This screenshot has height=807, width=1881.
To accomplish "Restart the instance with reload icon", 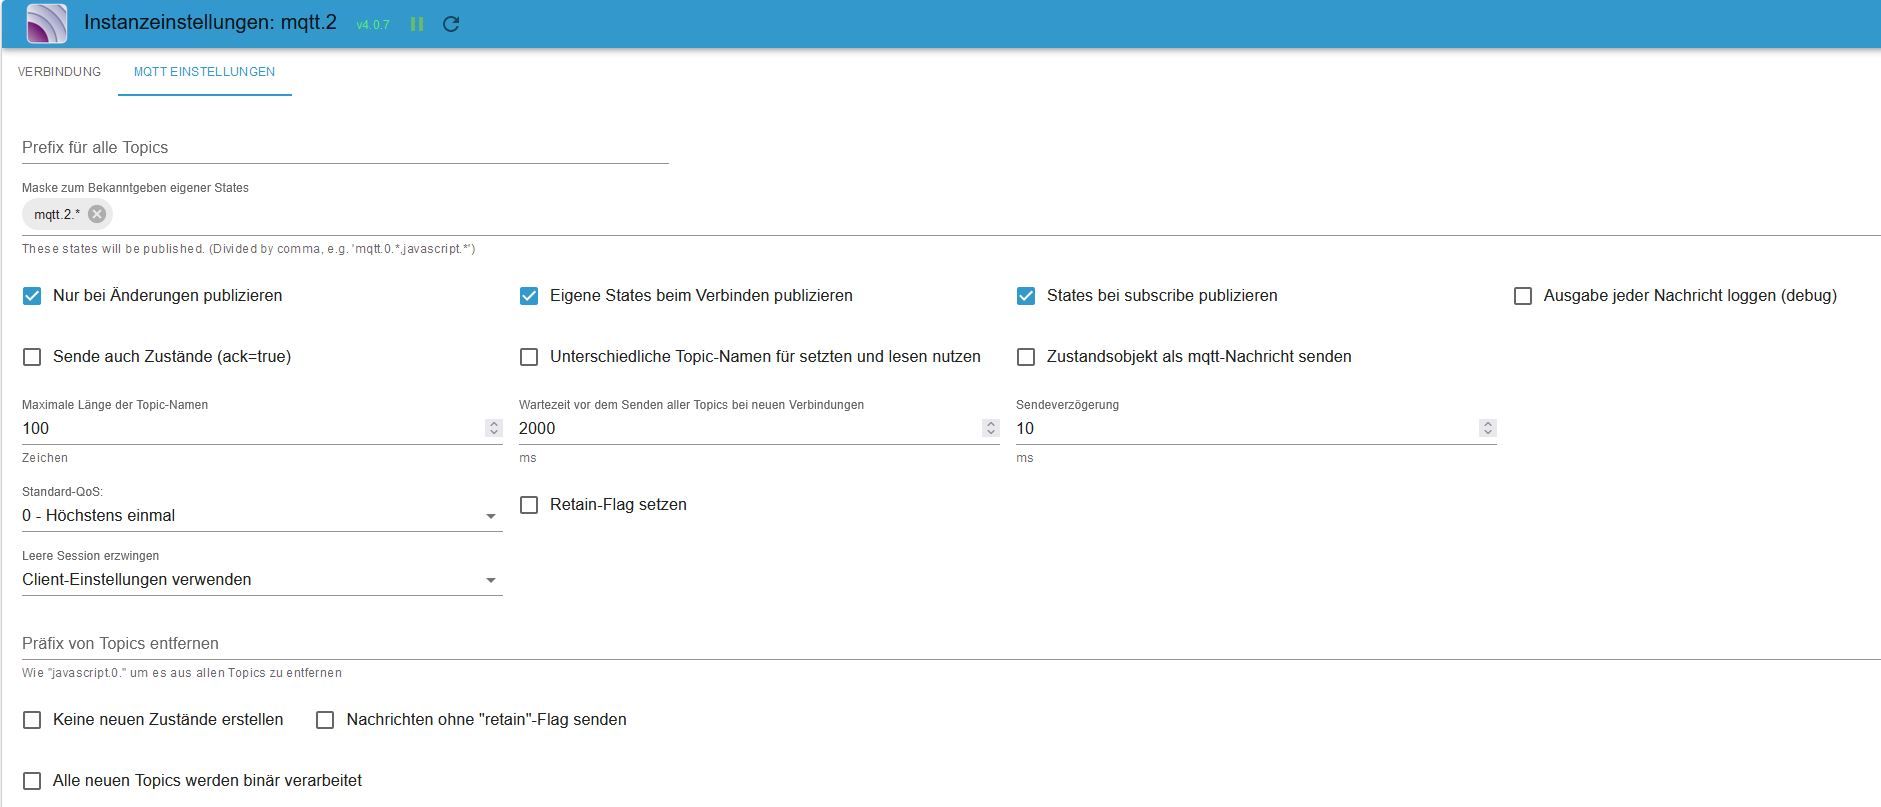I will pos(451,24).
